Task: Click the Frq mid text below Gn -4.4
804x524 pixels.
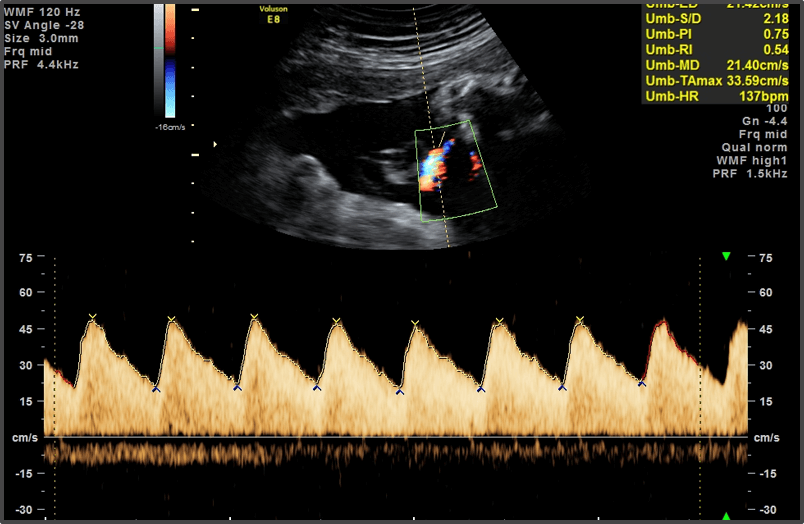Action: pos(762,134)
